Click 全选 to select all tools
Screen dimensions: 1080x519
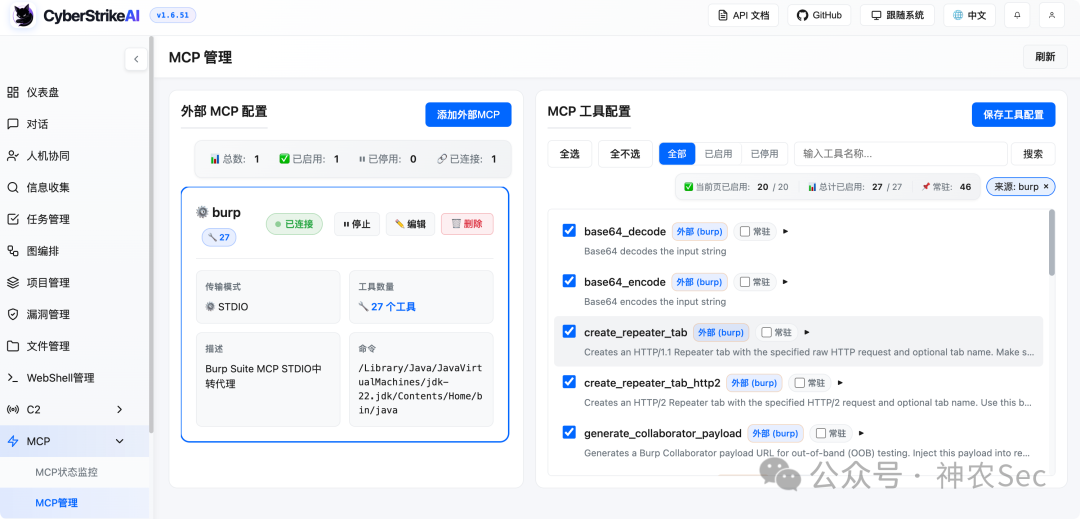coord(570,154)
